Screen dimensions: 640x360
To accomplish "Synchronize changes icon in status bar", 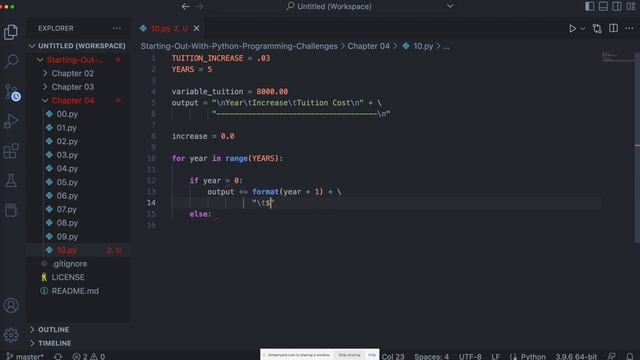I will pos(58,356).
